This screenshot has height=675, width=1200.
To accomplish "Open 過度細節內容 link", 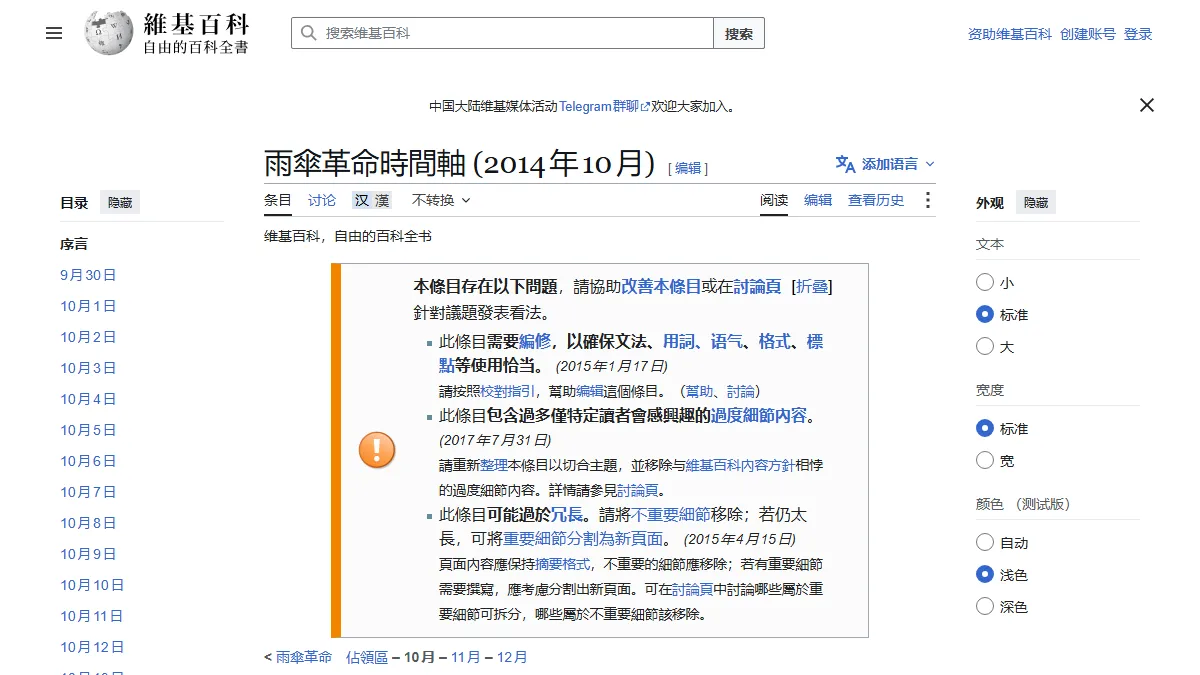I will (x=758, y=415).
